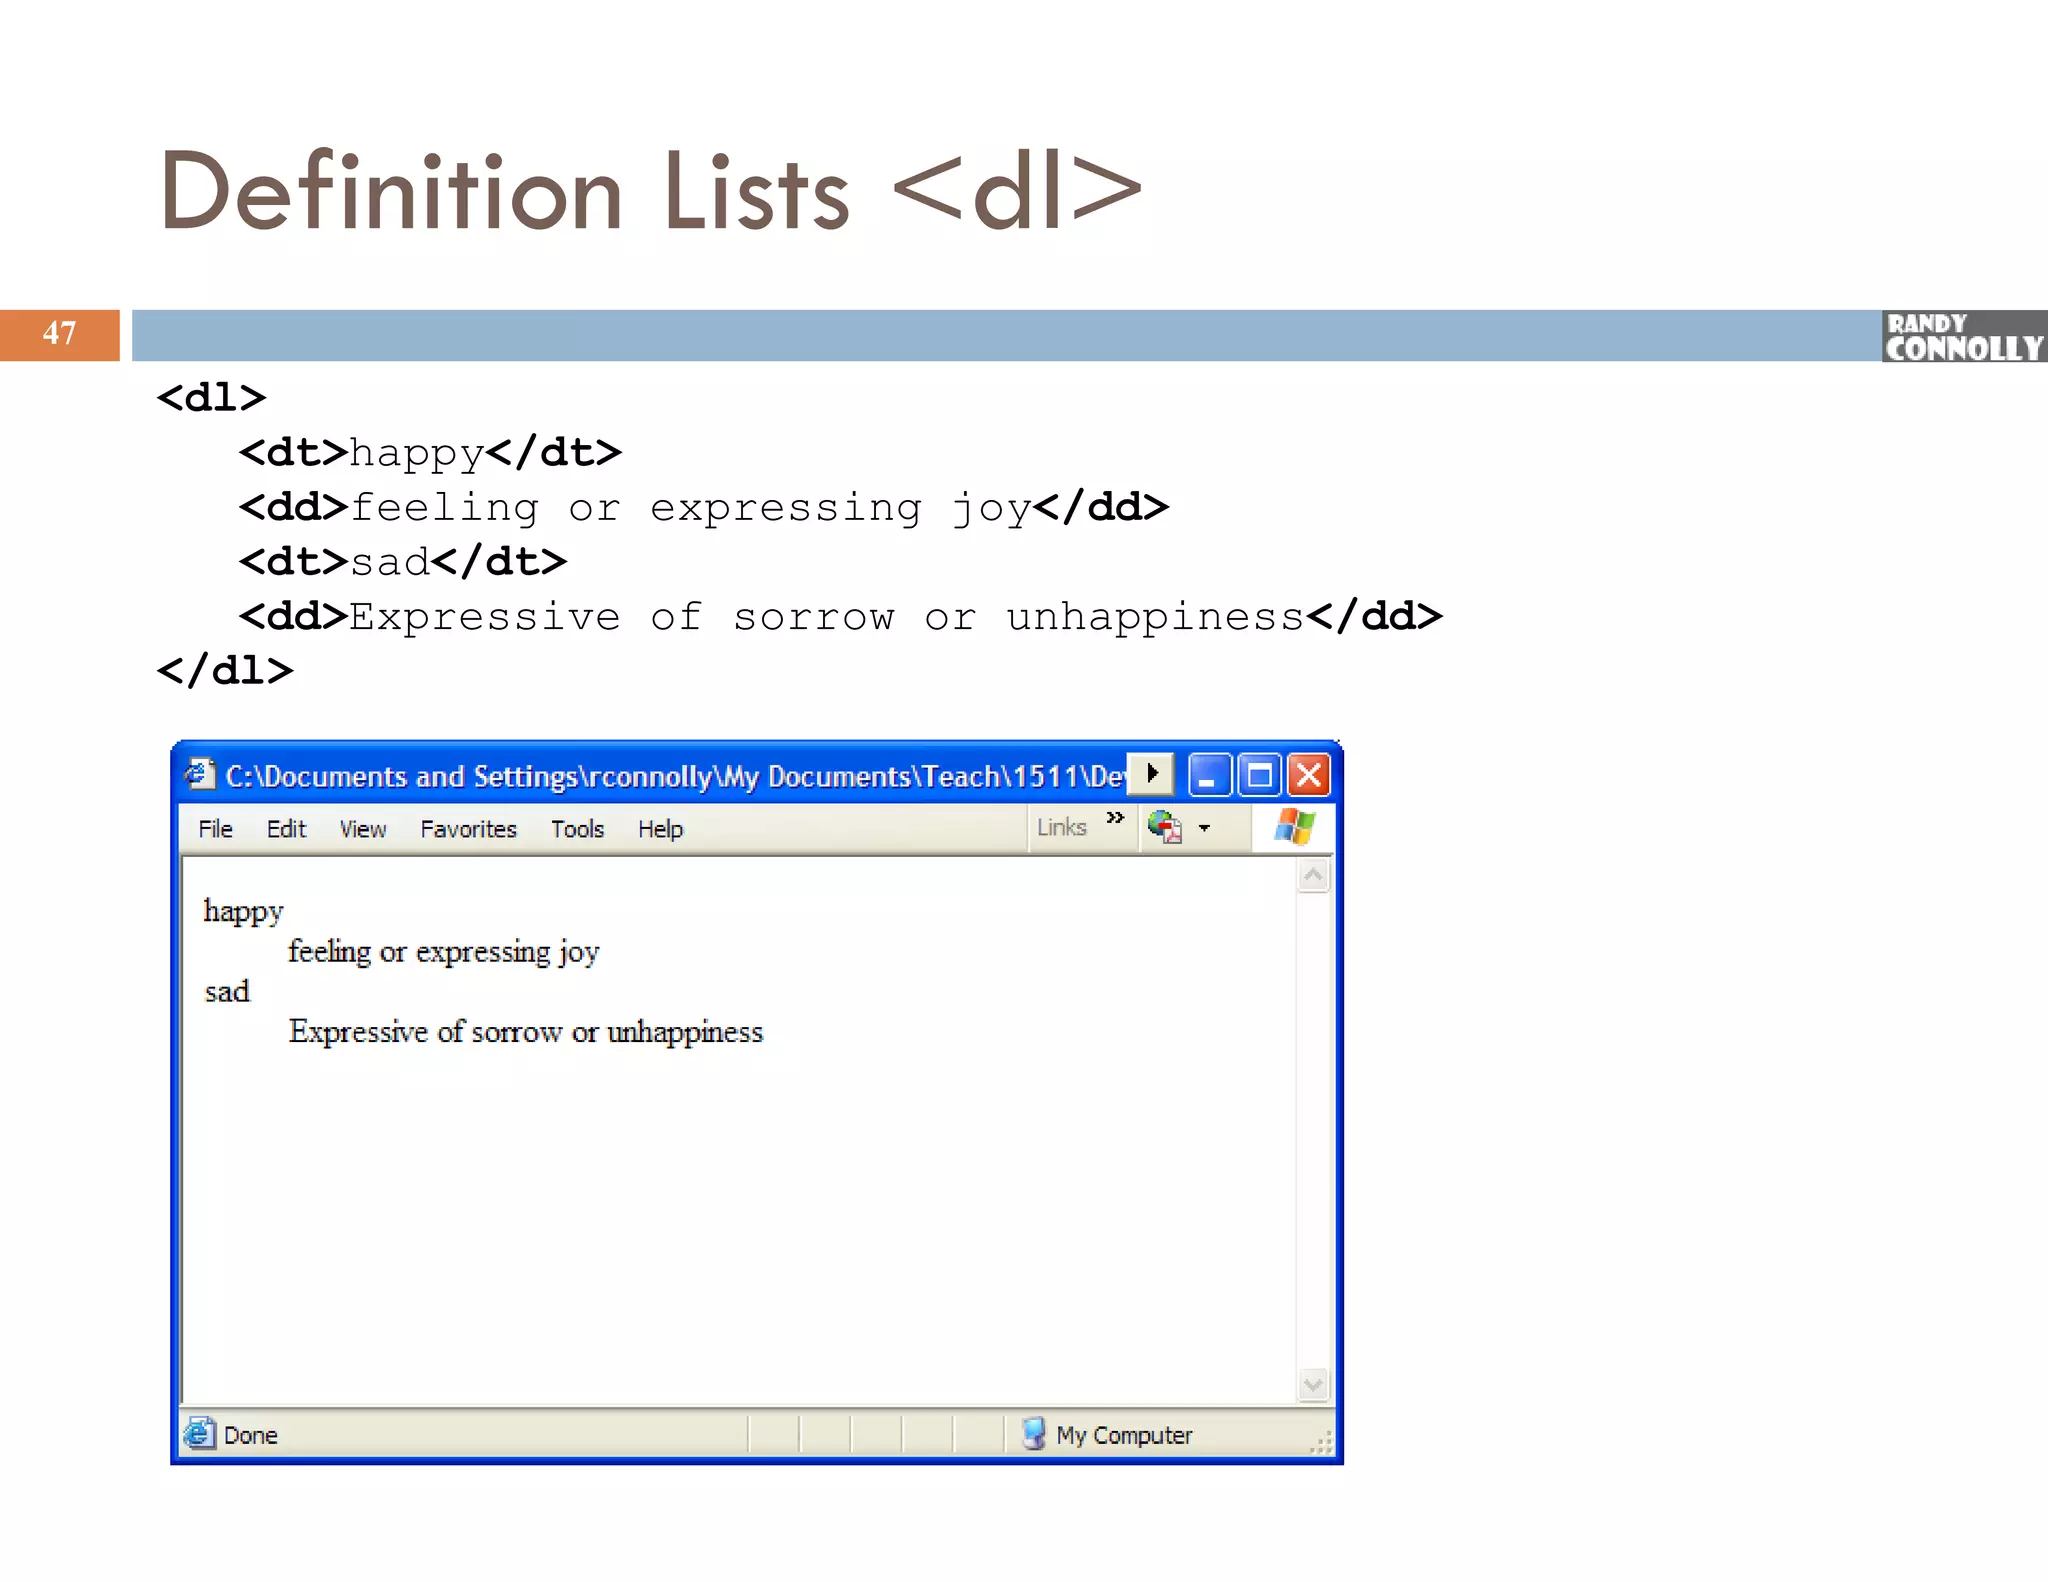
Task: Click the term 'sad' in the page
Action: [x=226, y=991]
